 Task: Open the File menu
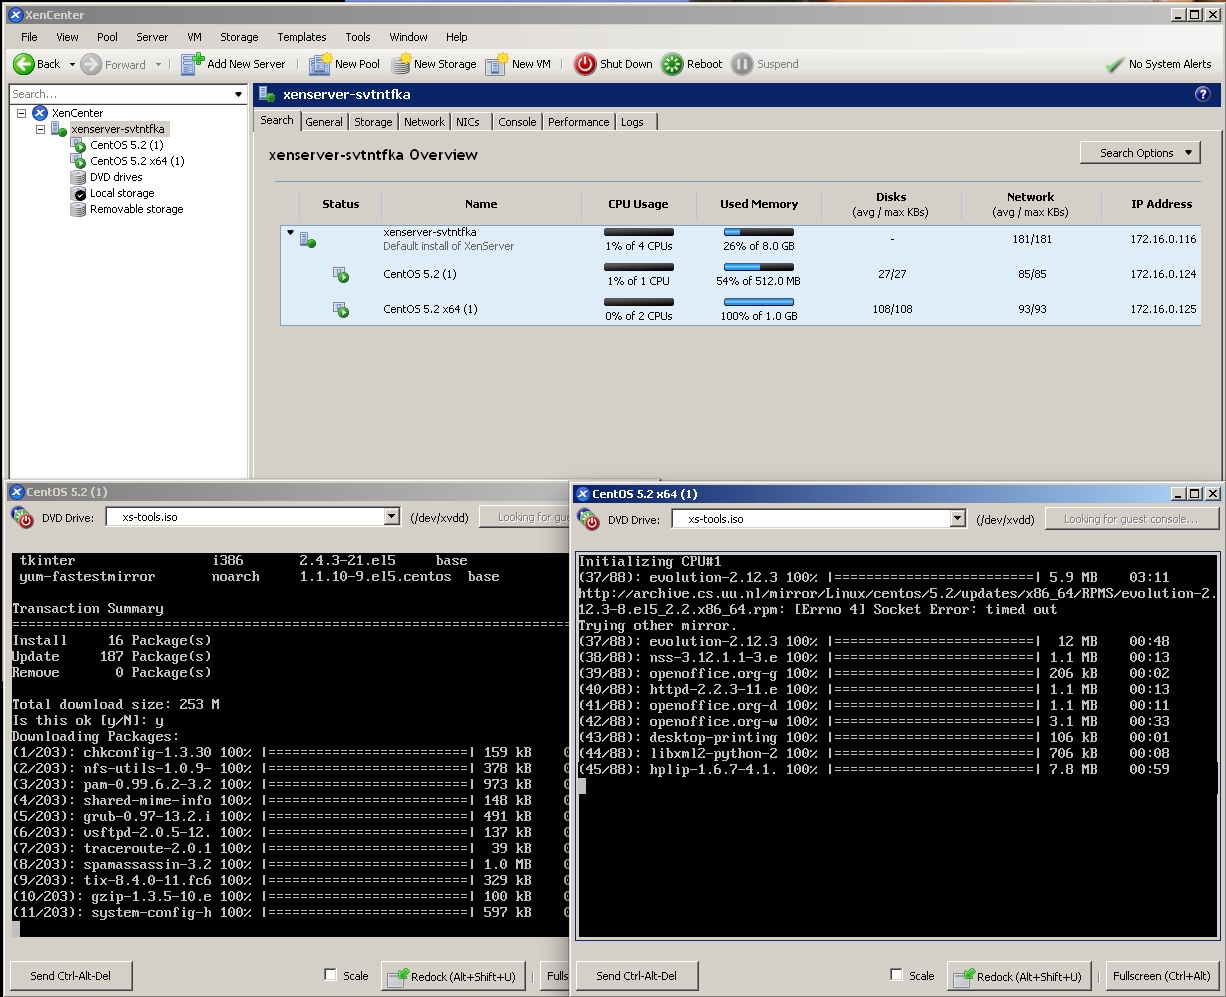pyautogui.click(x=29, y=37)
